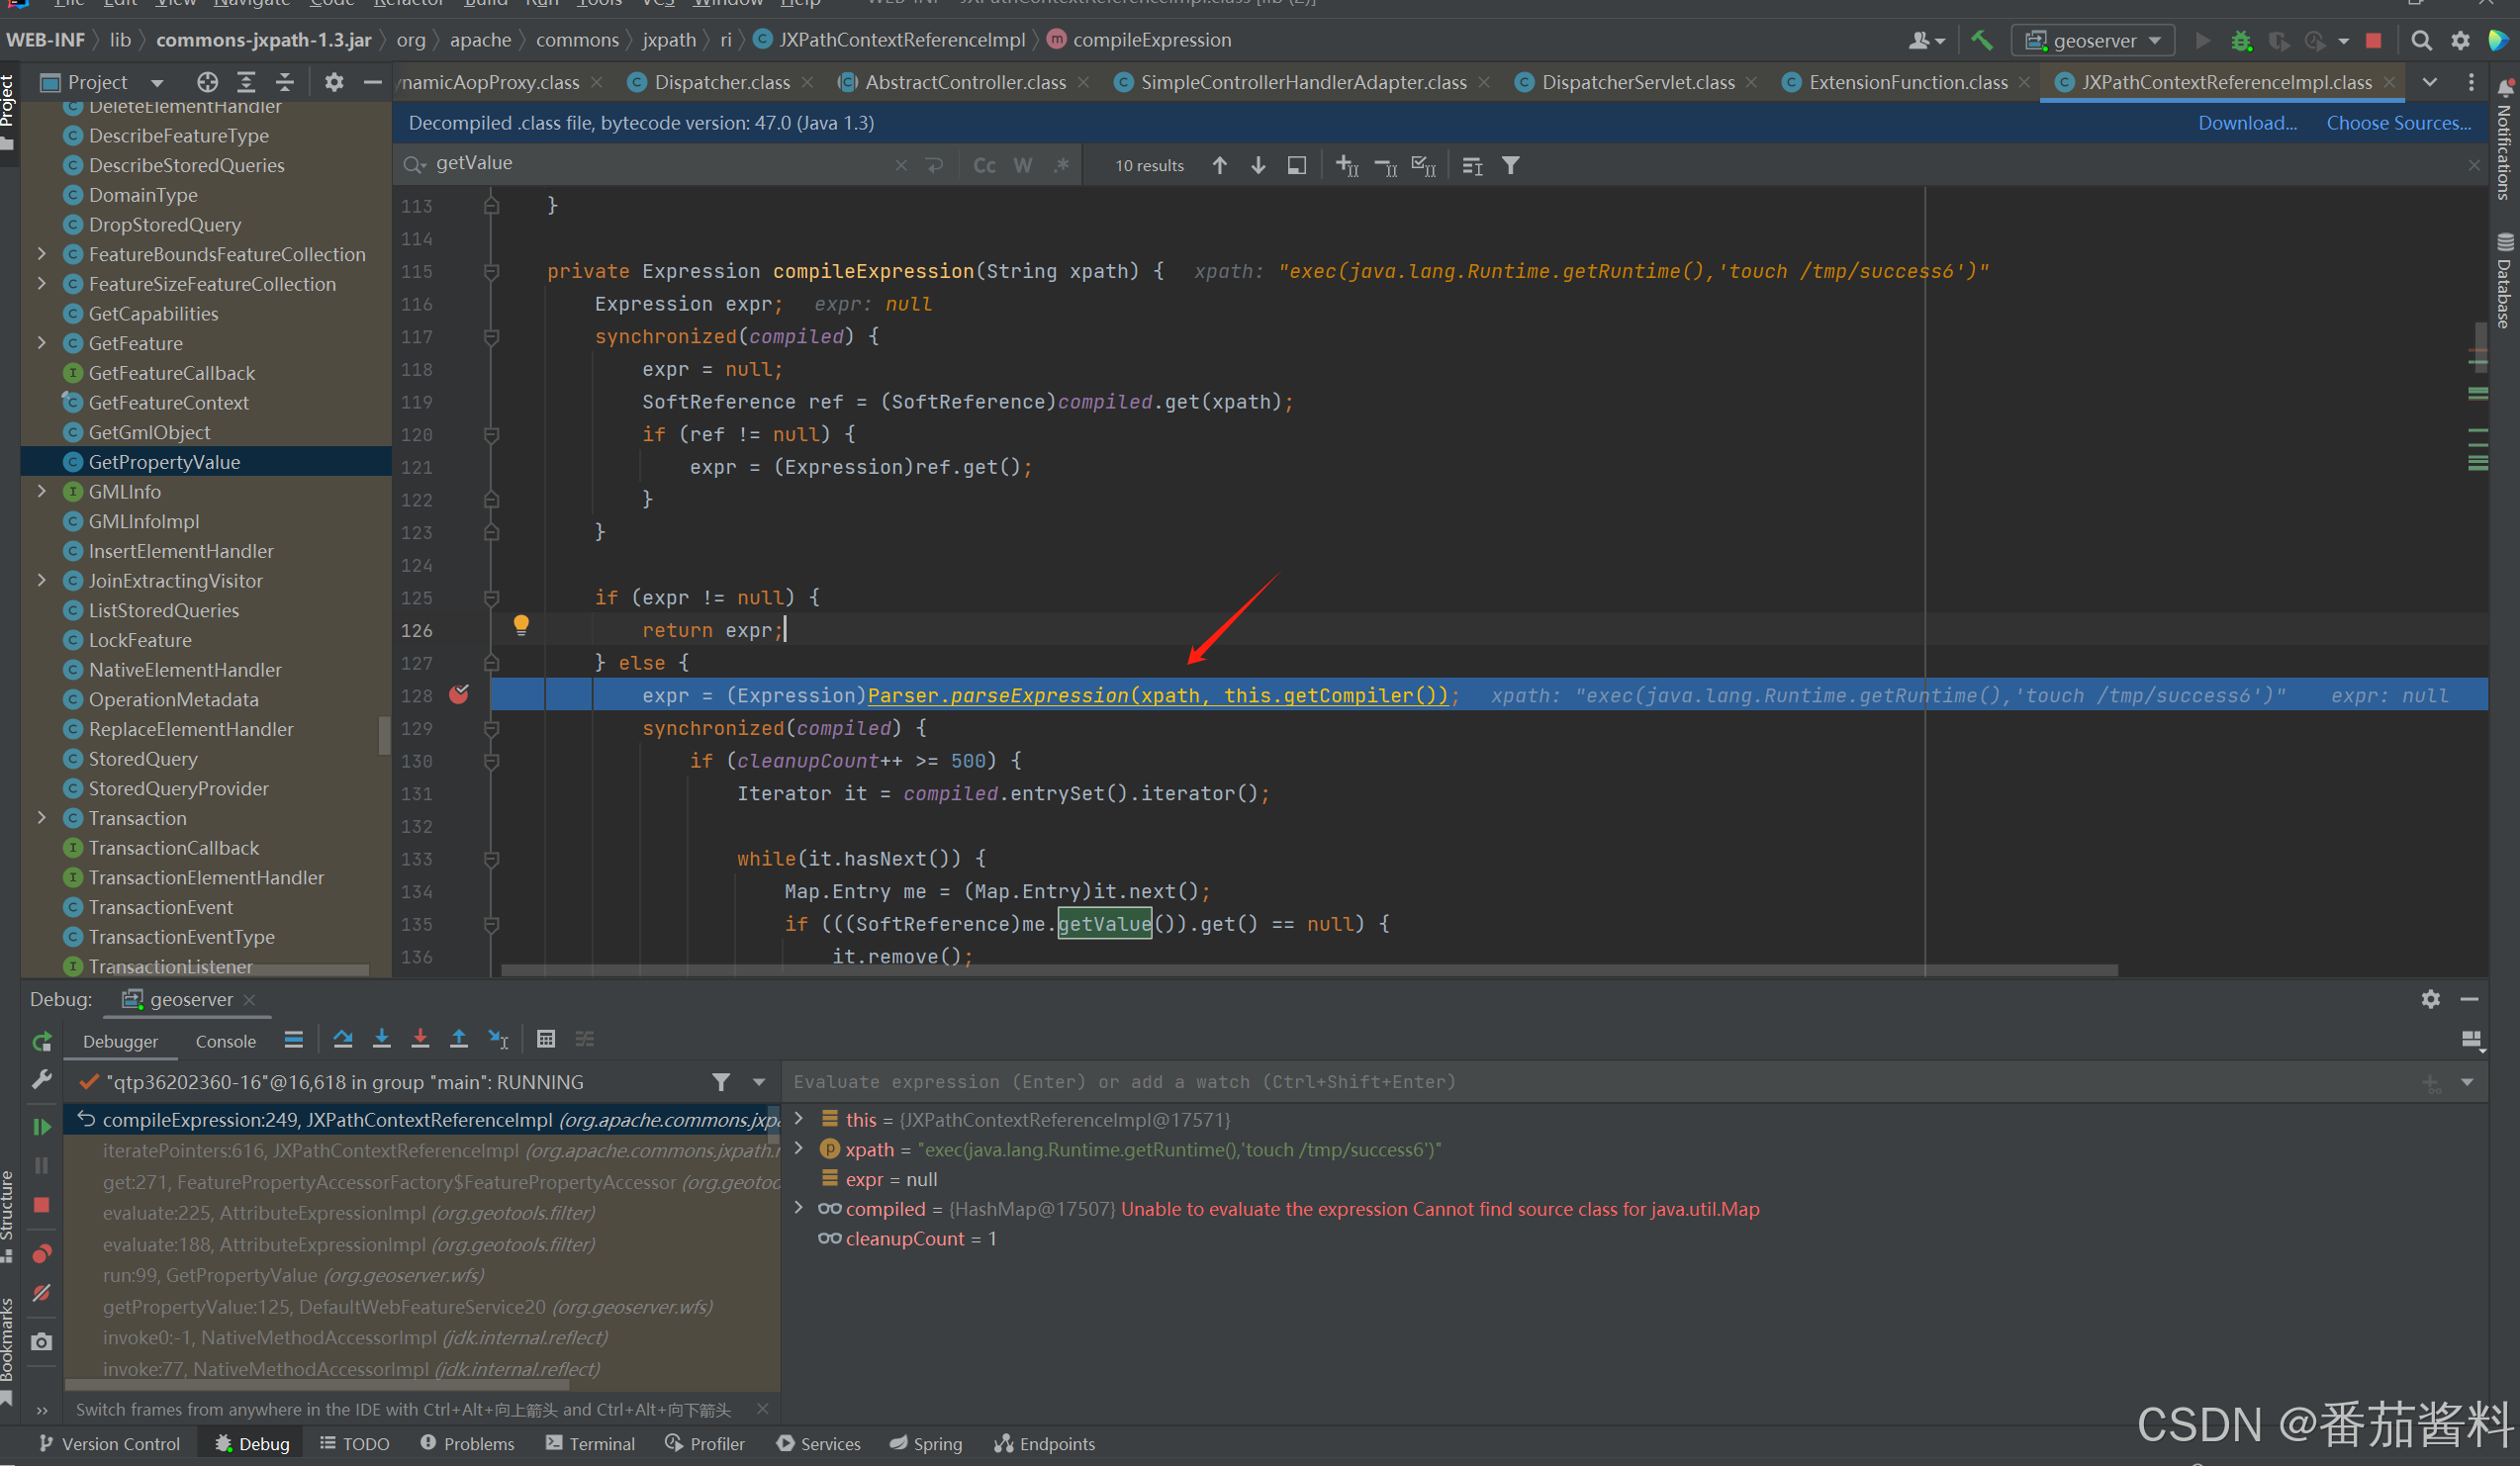Expand the GMLInfo tree node
2520x1466 pixels.
pos(41,491)
